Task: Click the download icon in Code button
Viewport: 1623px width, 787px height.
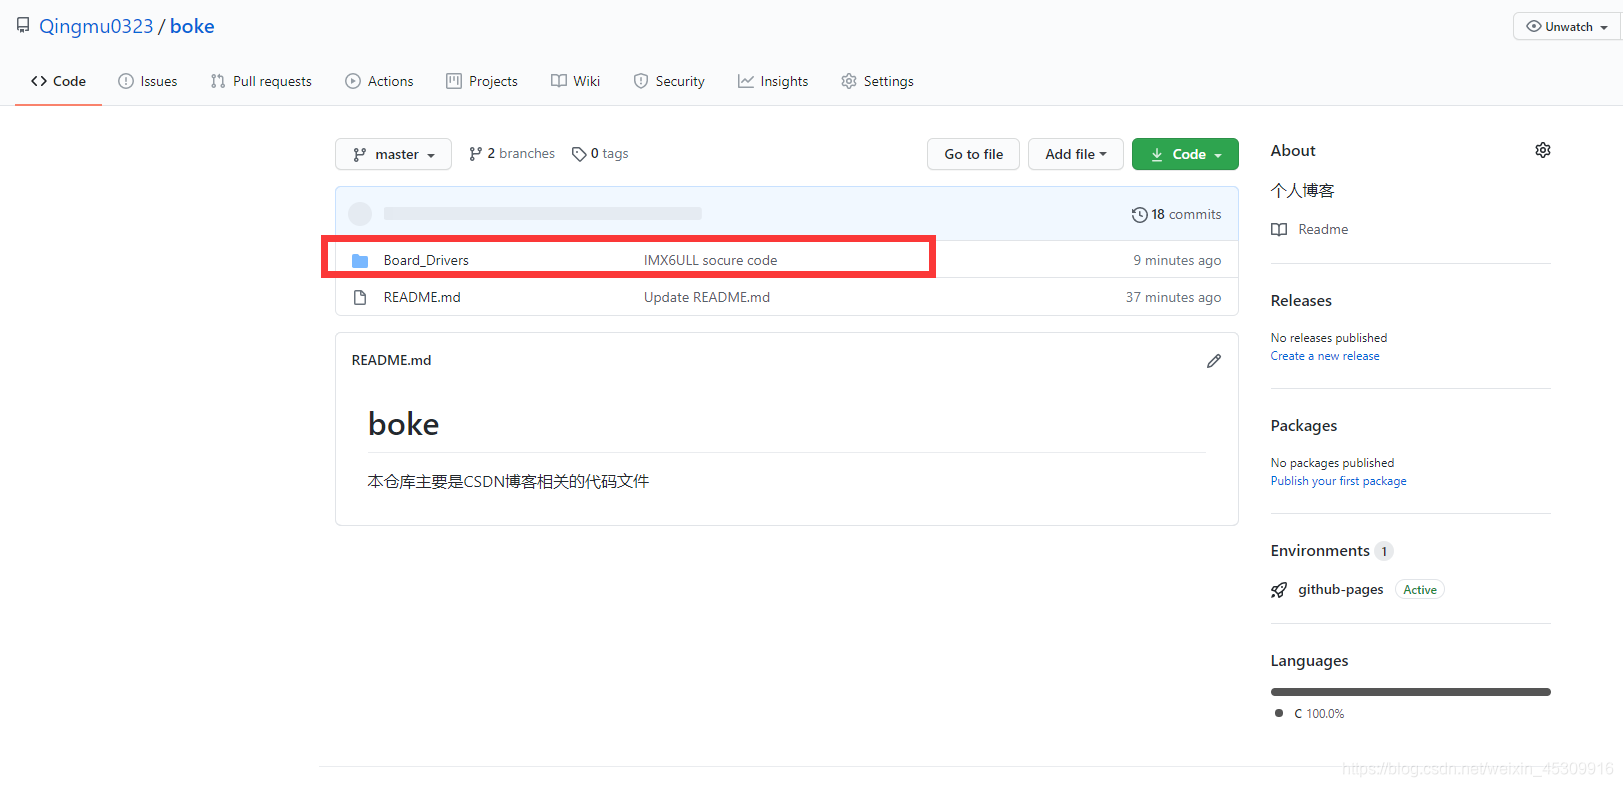Action: (1157, 155)
